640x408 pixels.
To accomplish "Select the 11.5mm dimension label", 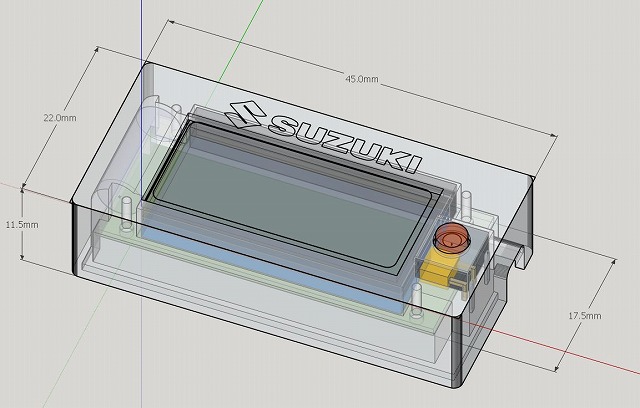I will (x=22, y=224).
